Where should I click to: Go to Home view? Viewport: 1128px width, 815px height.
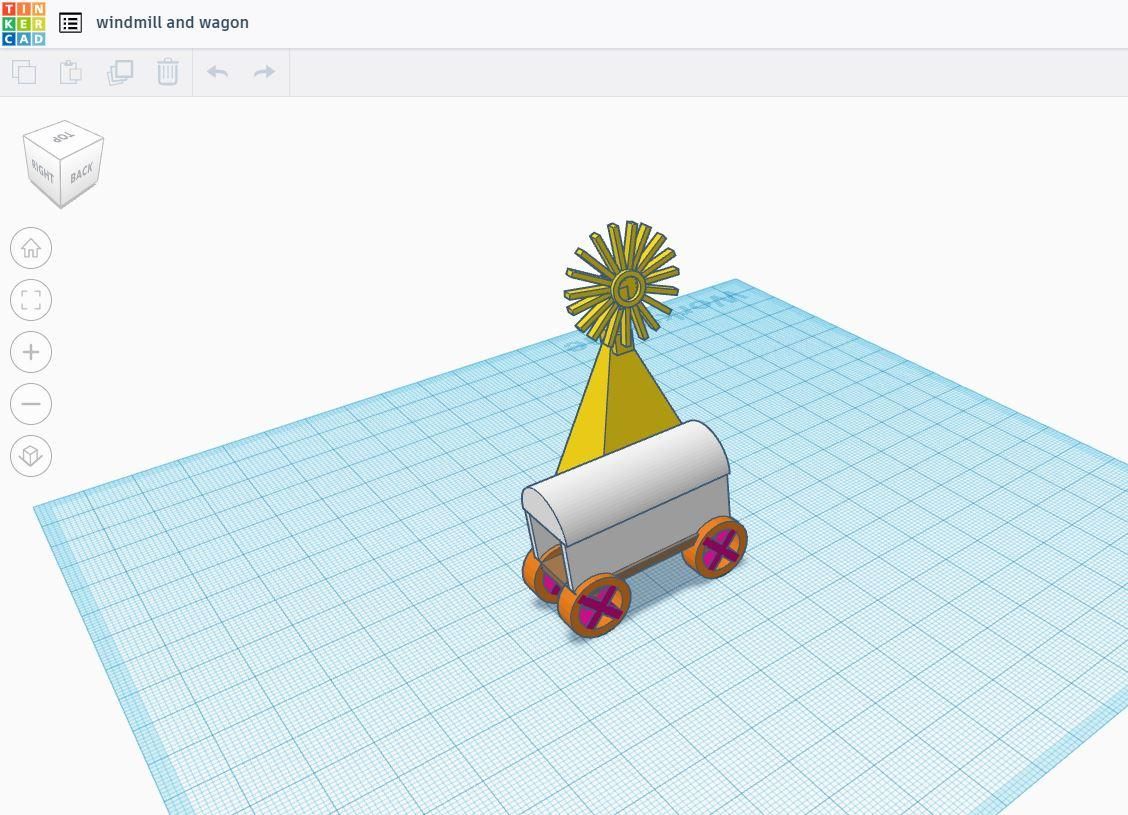[31, 248]
